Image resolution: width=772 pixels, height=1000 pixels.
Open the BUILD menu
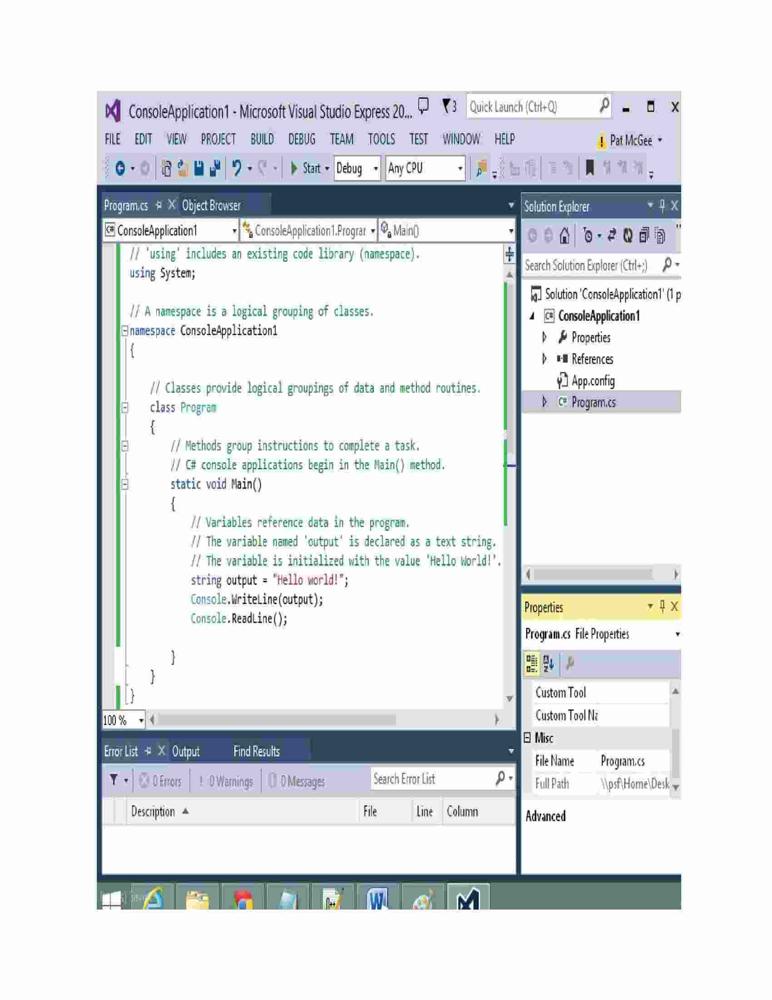click(x=262, y=139)
